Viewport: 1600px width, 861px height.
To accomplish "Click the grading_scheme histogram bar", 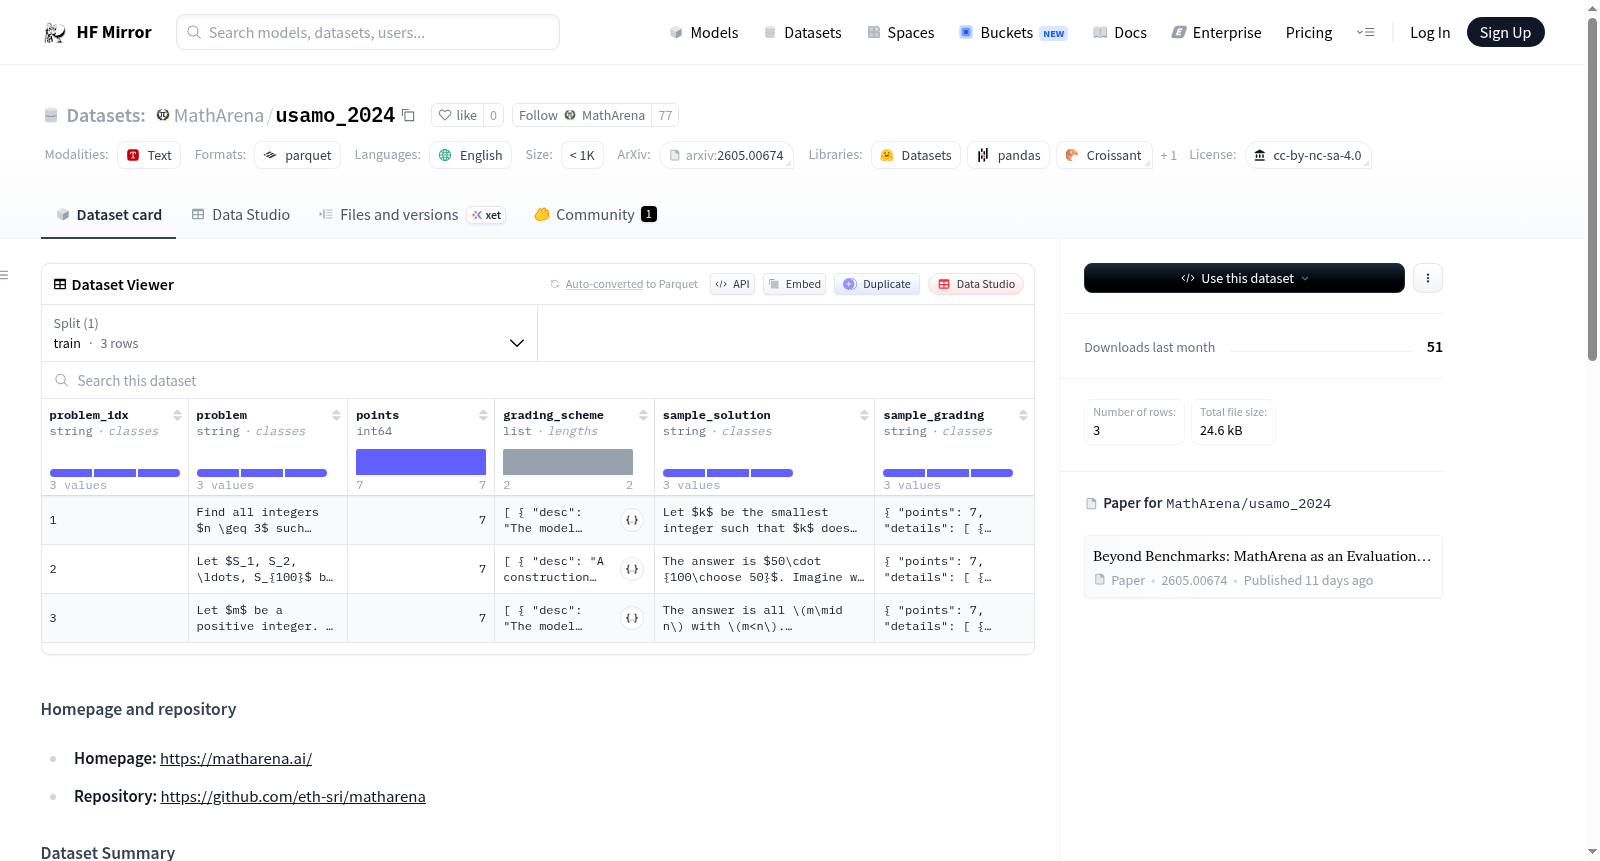I will (568, 462).
